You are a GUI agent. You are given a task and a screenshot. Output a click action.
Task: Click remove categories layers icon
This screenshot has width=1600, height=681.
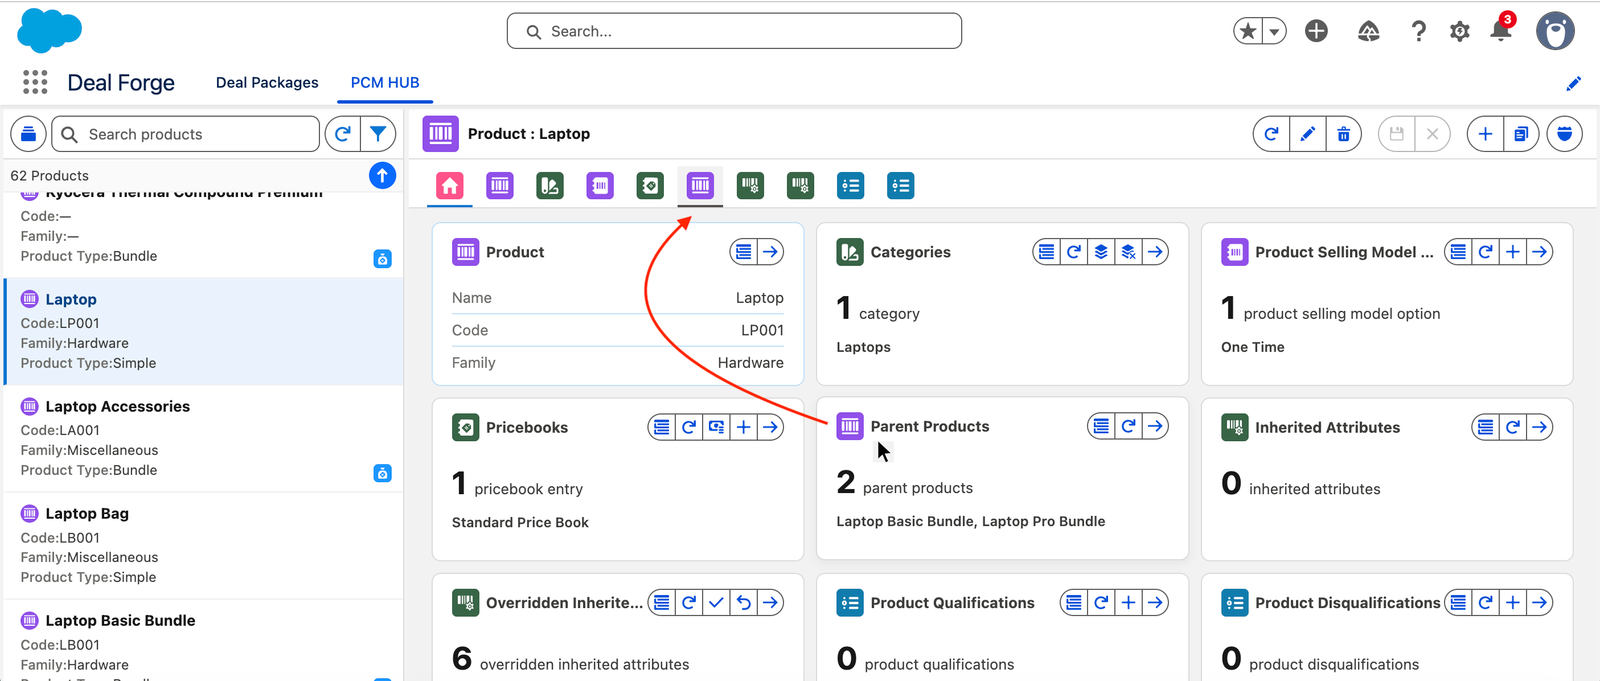tap(1128, 252)
